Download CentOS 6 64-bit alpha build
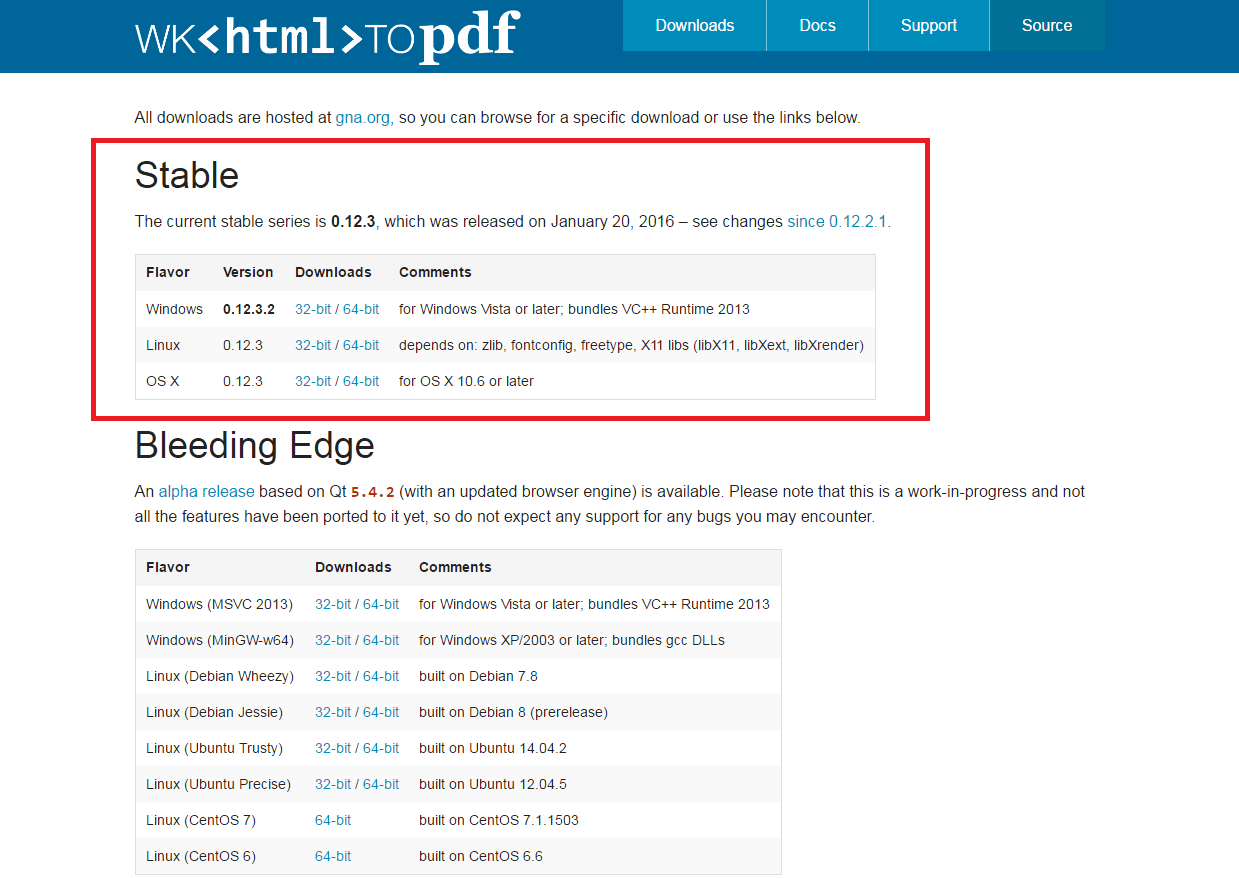 (x=333, y=856)
